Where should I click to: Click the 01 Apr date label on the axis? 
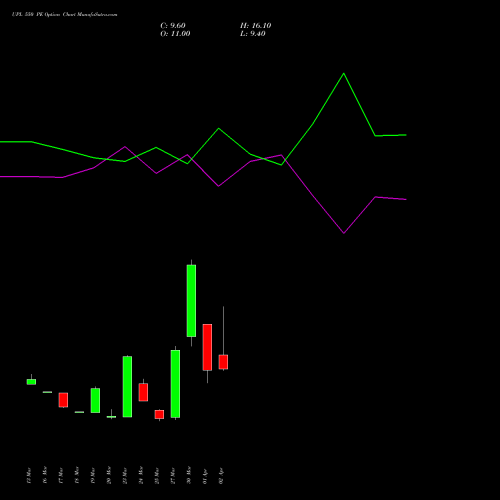[205, 476]
